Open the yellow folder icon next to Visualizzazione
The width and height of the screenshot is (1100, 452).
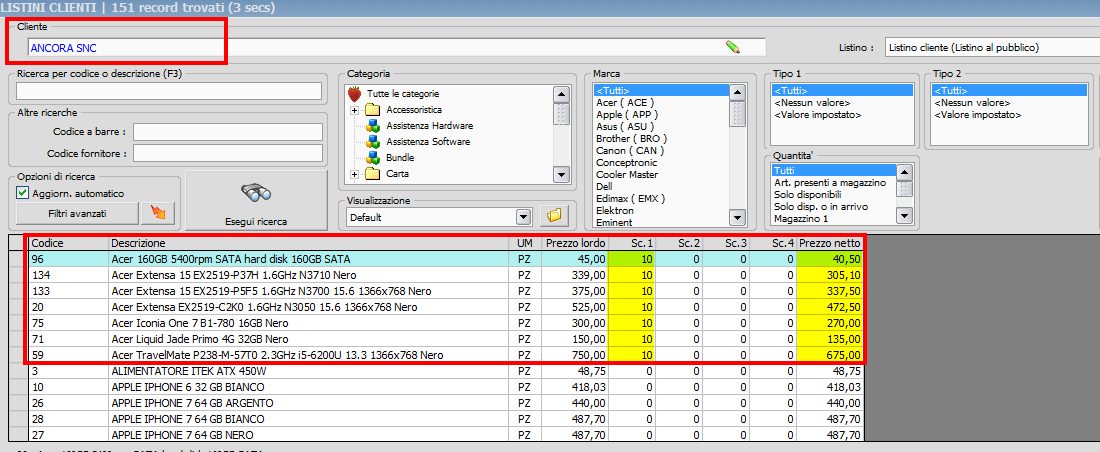(x=554, y=217)
